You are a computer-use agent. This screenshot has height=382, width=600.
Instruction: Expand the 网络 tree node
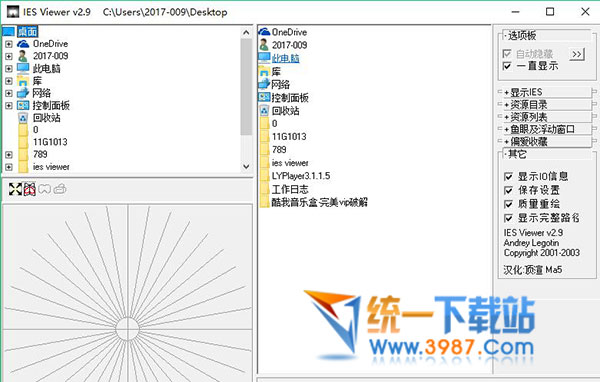click(x=8, y=93)
